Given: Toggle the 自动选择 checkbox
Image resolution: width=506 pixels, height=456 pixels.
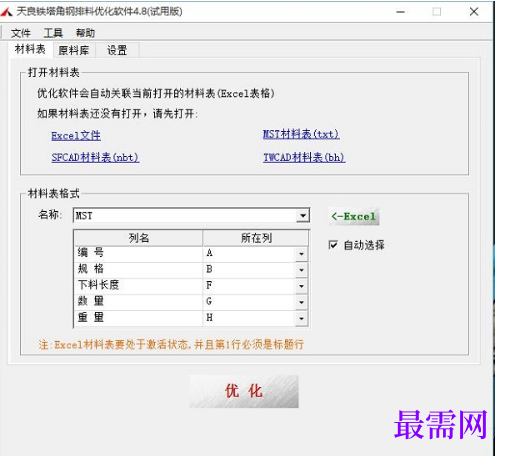Looking at the screenshot, I should point(333,245).
